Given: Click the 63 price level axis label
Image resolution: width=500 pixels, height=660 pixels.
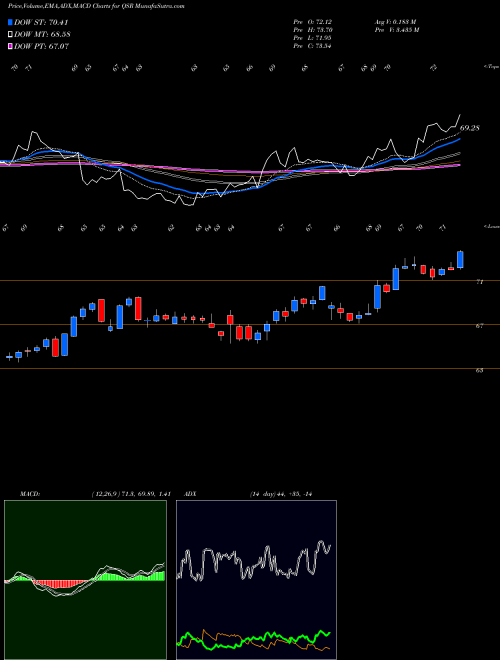Looking at the screenshot, I should click(x=479, y=370).
